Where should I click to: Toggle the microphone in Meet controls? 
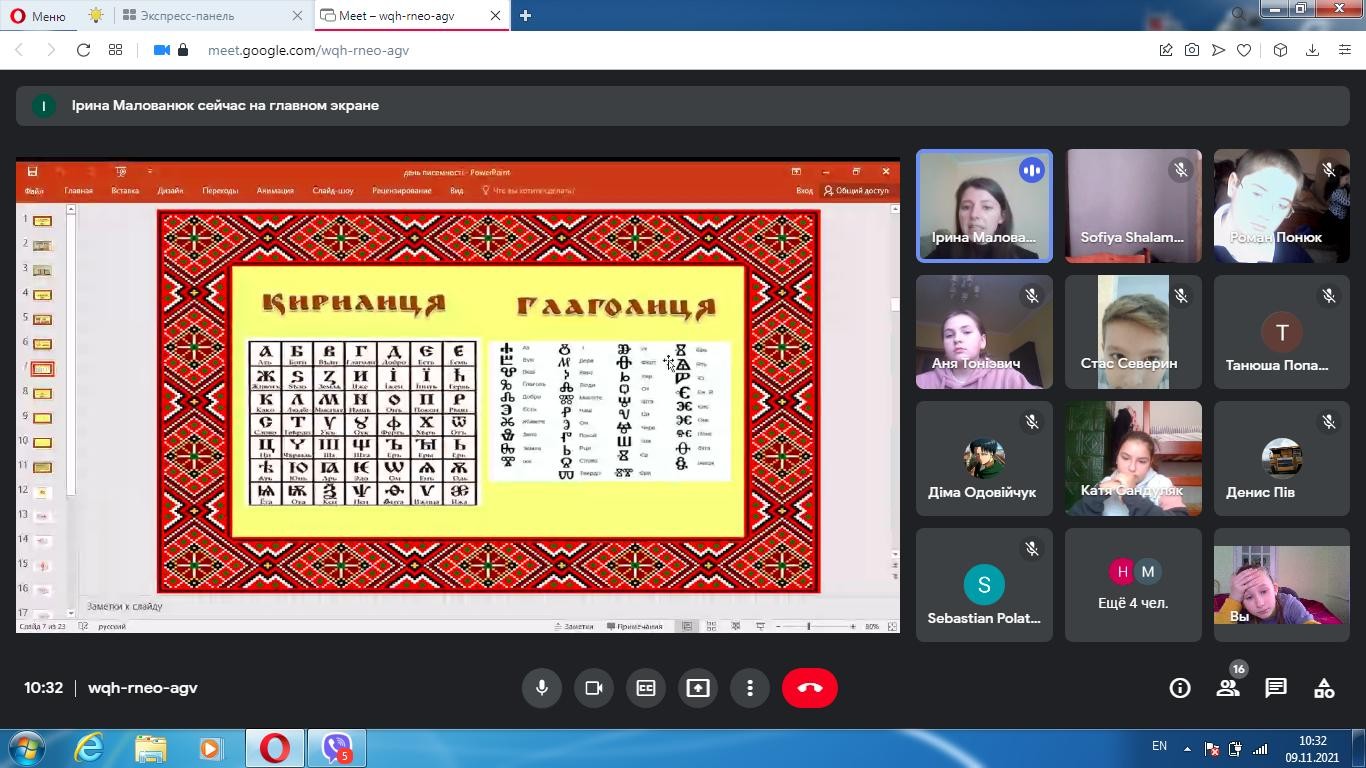542,688
